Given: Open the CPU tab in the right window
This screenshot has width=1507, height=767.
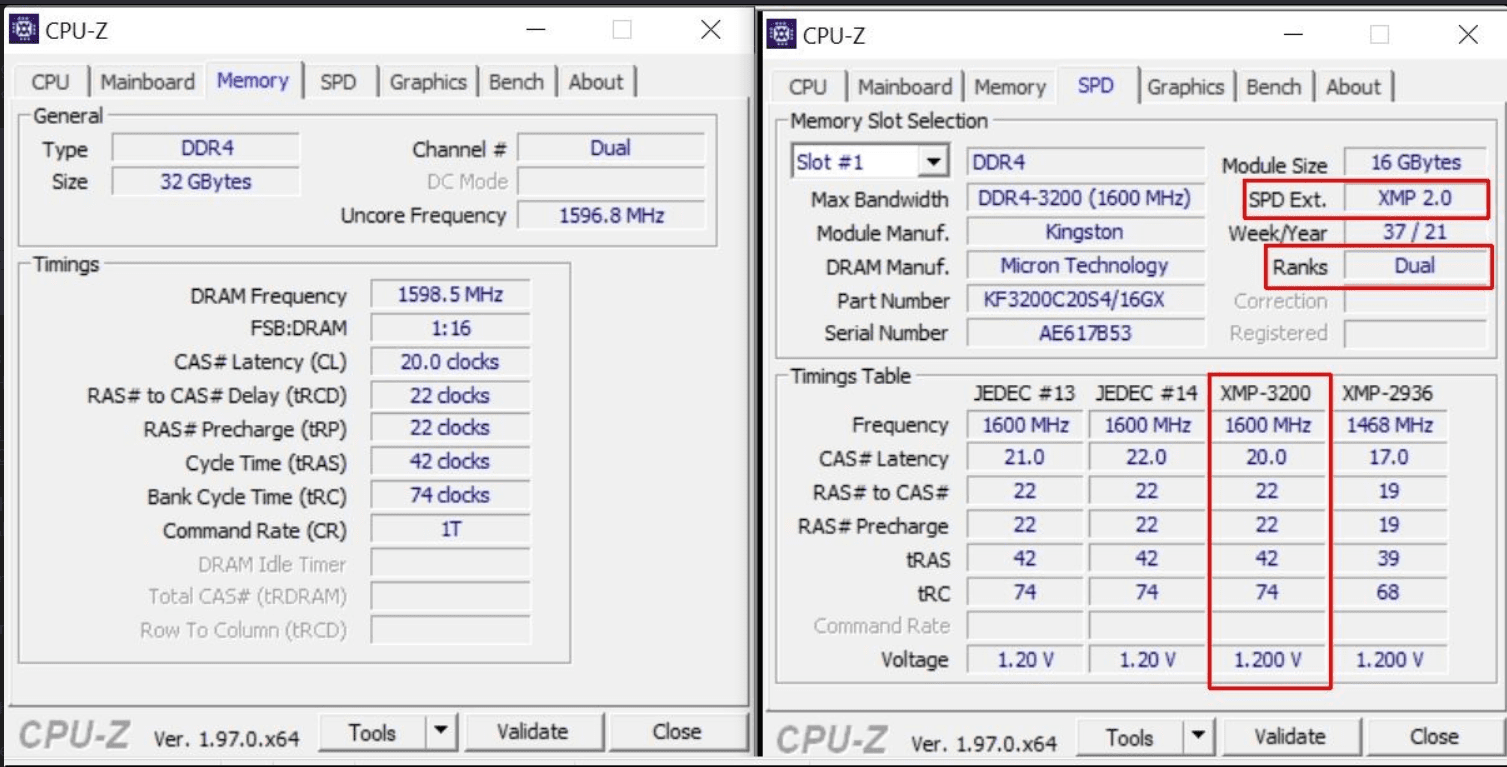Looking at the screenshot, I should pyautogui.click(x=808, y=87).
